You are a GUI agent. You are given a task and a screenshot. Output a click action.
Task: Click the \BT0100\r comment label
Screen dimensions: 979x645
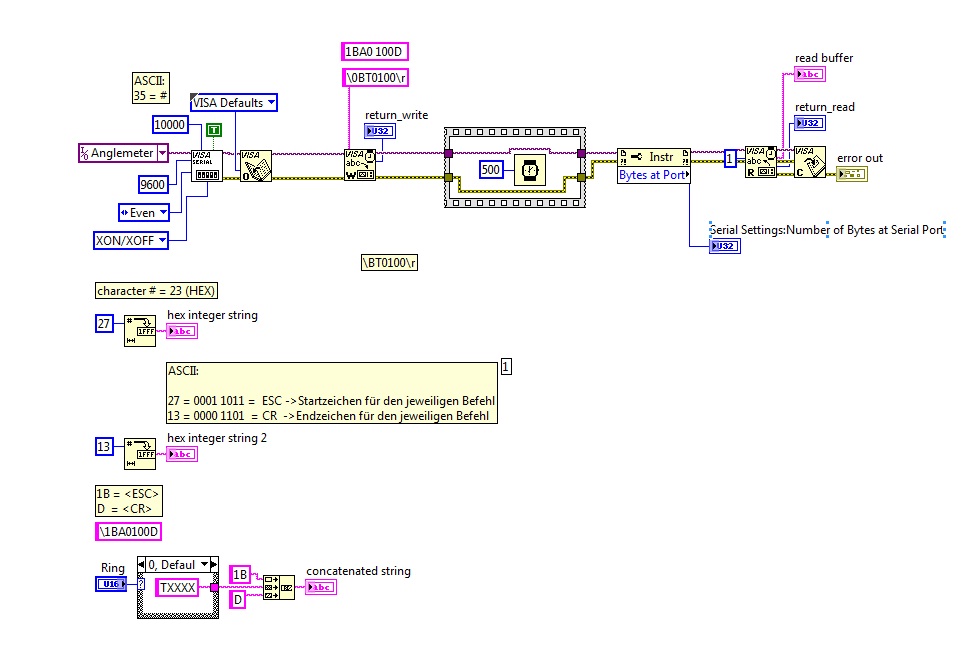pos(390,262)
